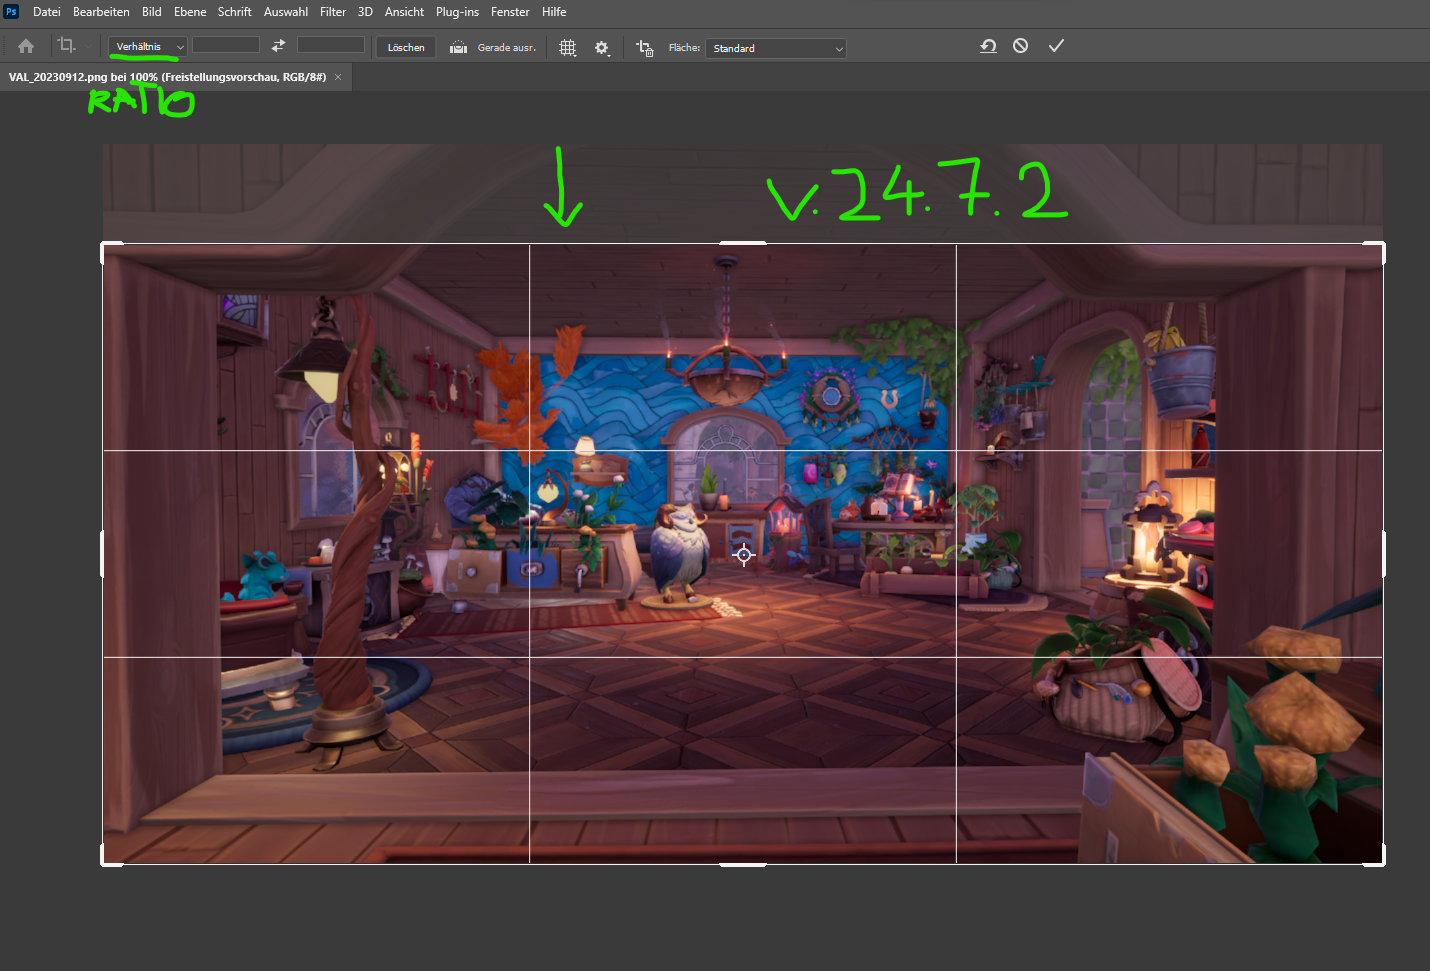Open additional crop settings gear
This screenshot has height=971, width=1430.
point(602,47)
